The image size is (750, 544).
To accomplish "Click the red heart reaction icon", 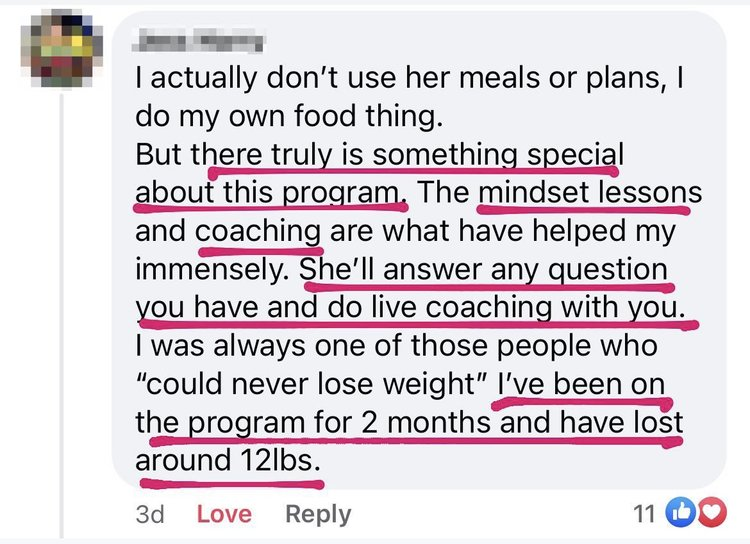I will 706,514.
